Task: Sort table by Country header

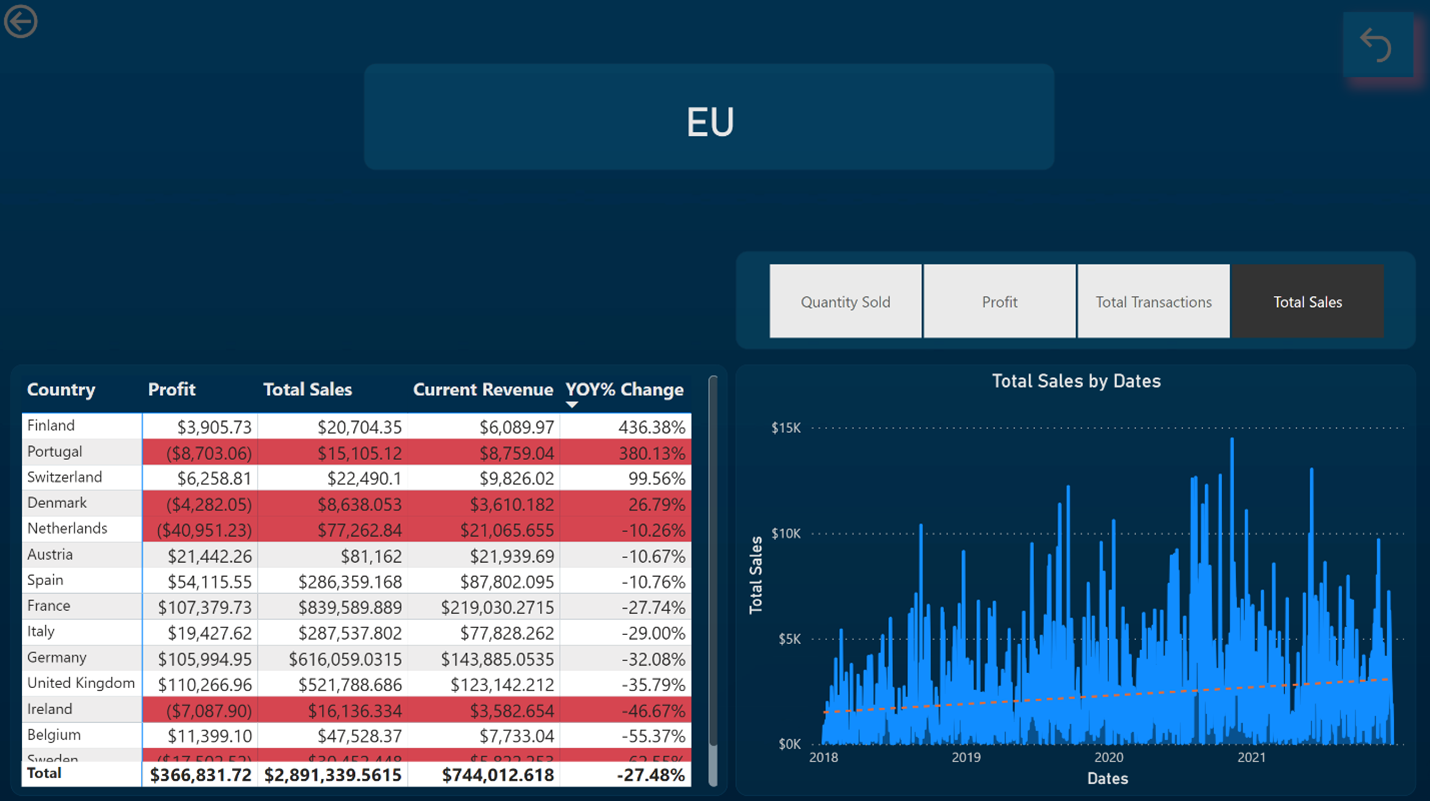Action: (x=61, y=390)
